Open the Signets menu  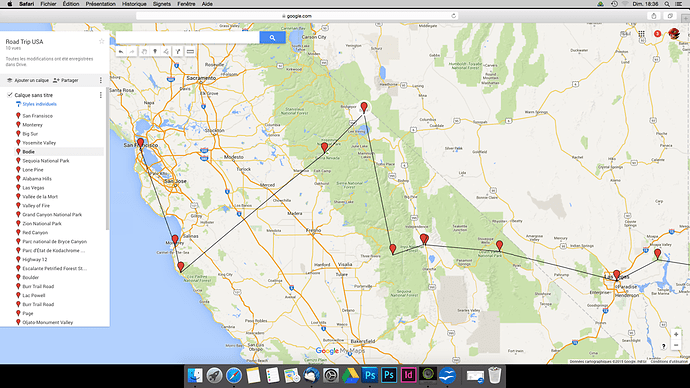(x=161, y=4)
